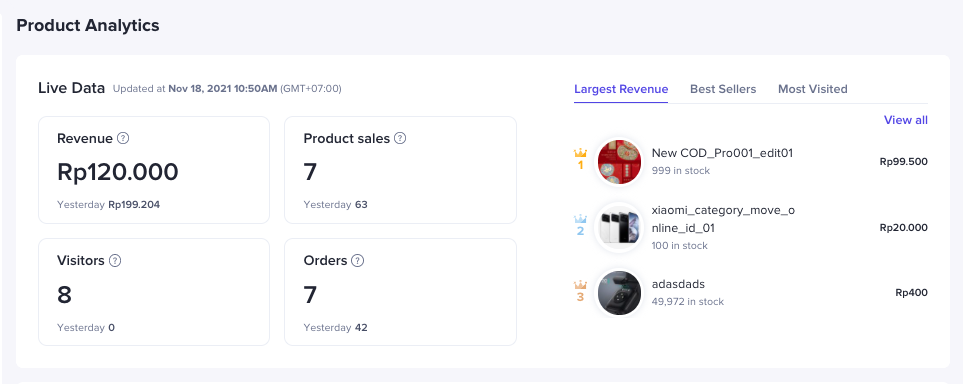Open the Visitors info tooltip icon
The image size is (963, 384).
pos(115,261)
